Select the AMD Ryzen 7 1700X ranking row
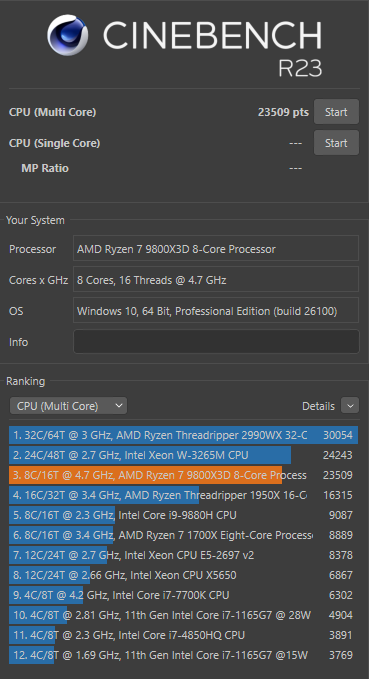Viewport: 369px width, 679px height. click(x=184, y=535)
